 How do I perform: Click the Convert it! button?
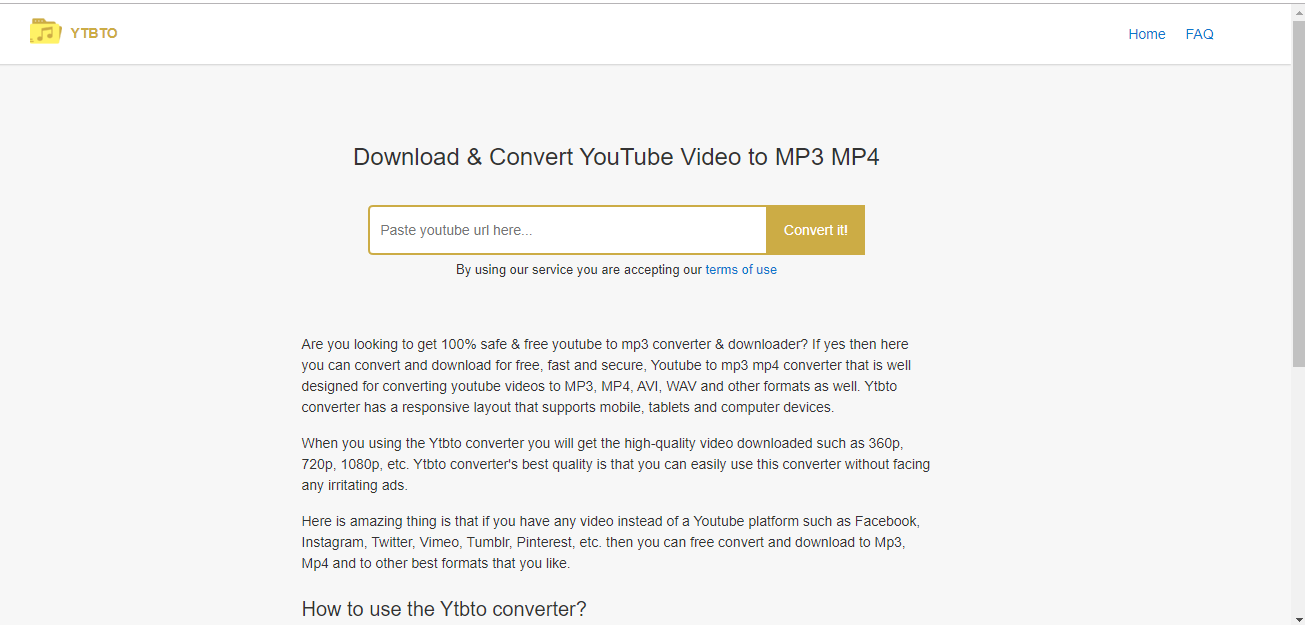click(815, 230)
